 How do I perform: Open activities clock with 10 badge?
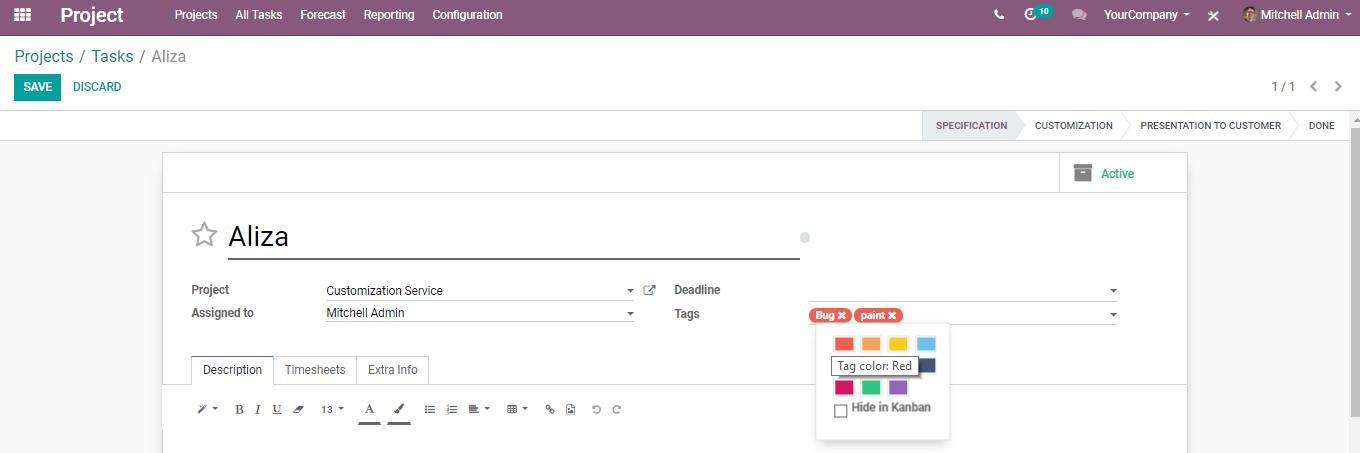1038,14
